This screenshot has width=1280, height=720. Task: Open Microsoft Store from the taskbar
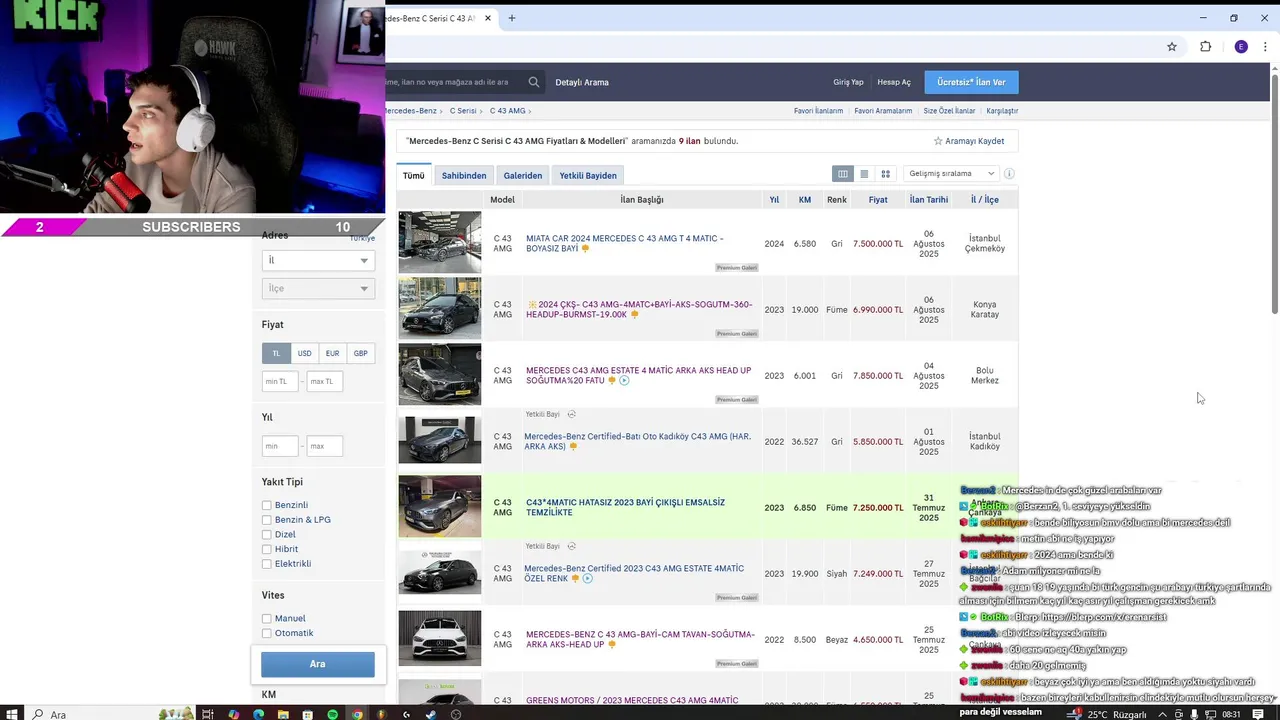click(307, 714)
